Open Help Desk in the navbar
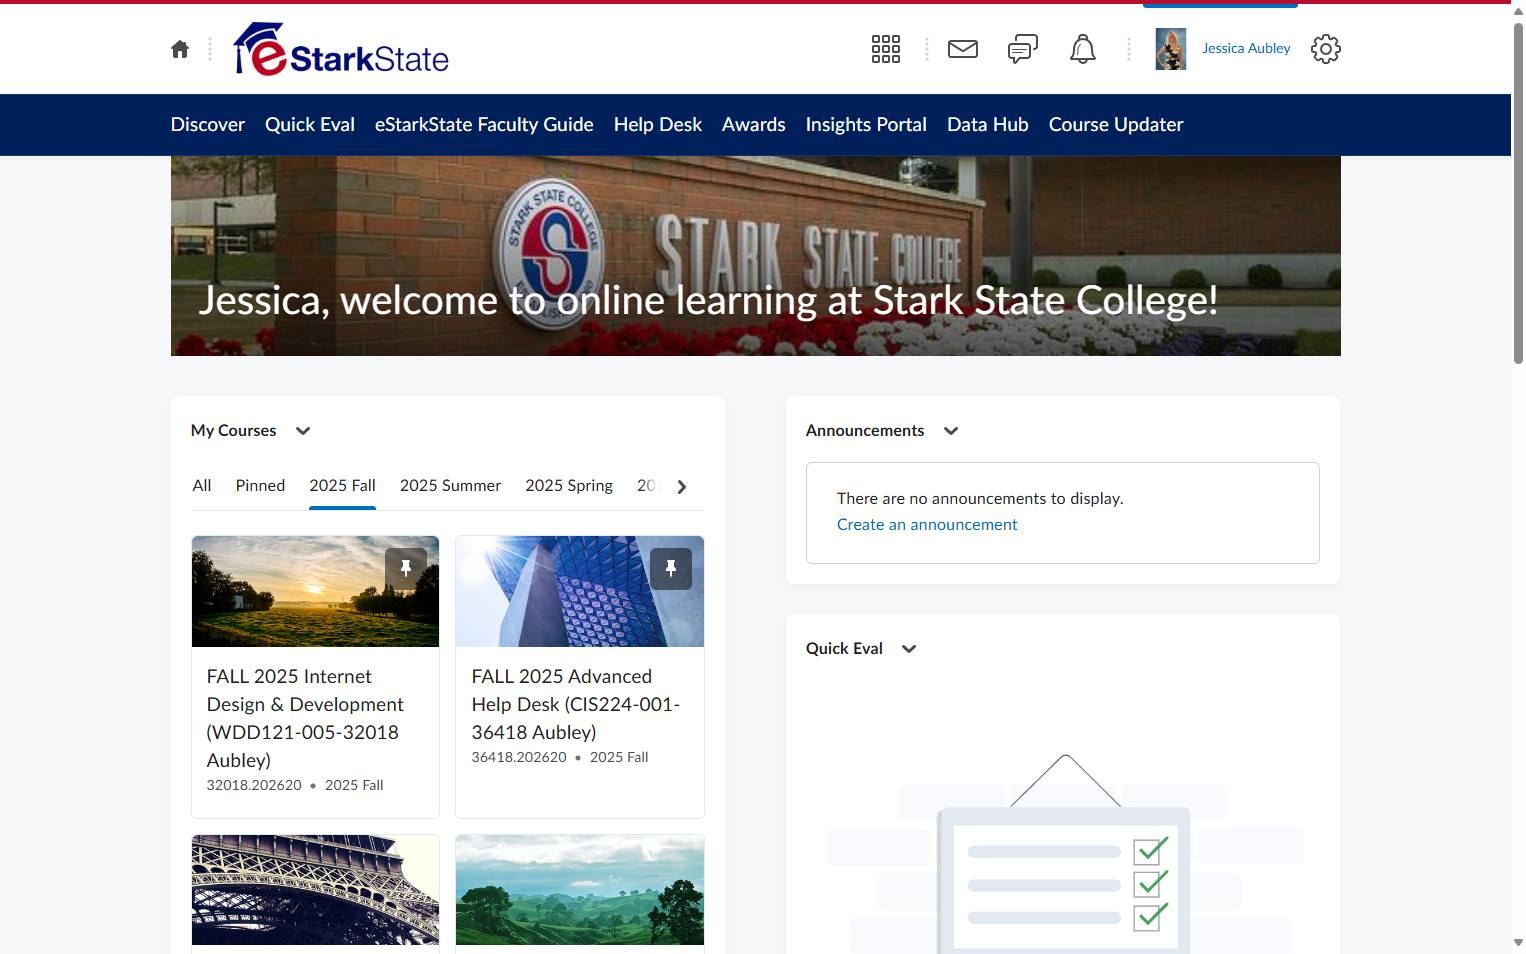 658,125
